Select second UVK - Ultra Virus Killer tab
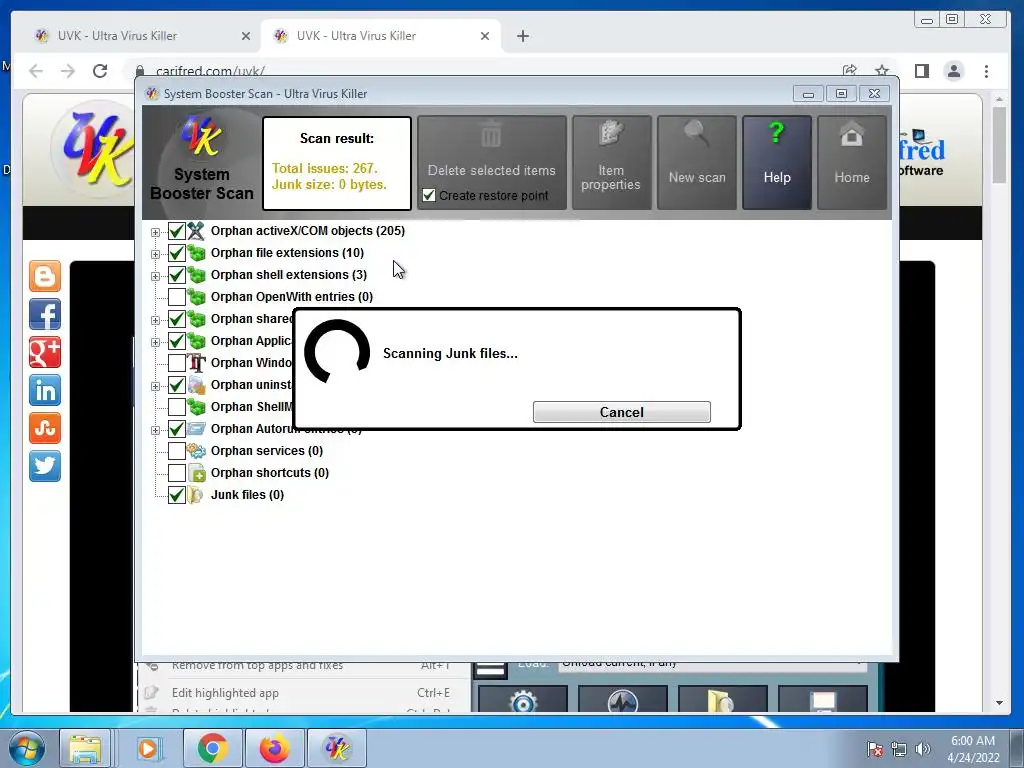 (381, 36)
